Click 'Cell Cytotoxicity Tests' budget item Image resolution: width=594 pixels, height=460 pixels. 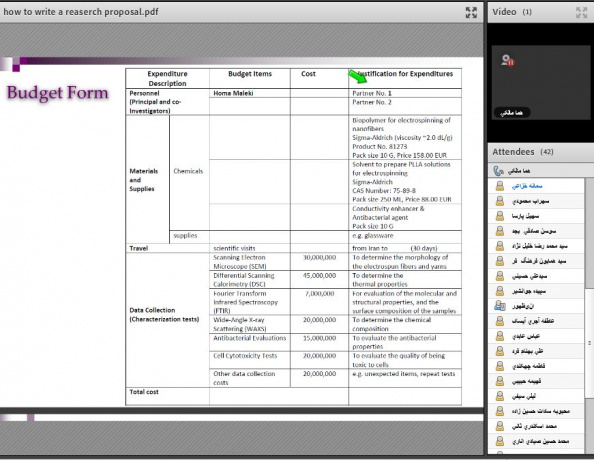[245, 356]
